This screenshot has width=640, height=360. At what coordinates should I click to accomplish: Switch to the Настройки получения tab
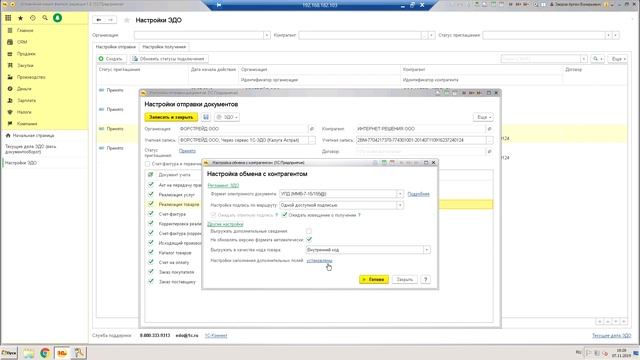tap(164, 47)
